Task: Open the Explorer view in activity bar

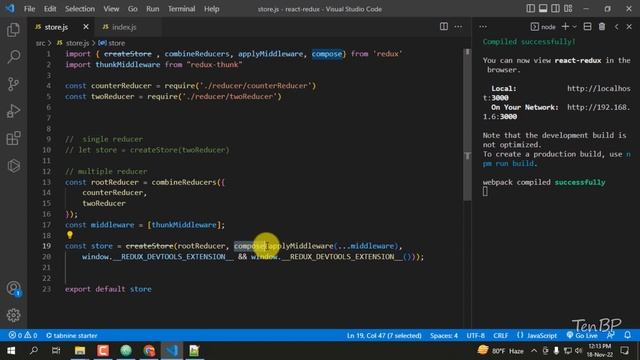Action: point(13,30)
